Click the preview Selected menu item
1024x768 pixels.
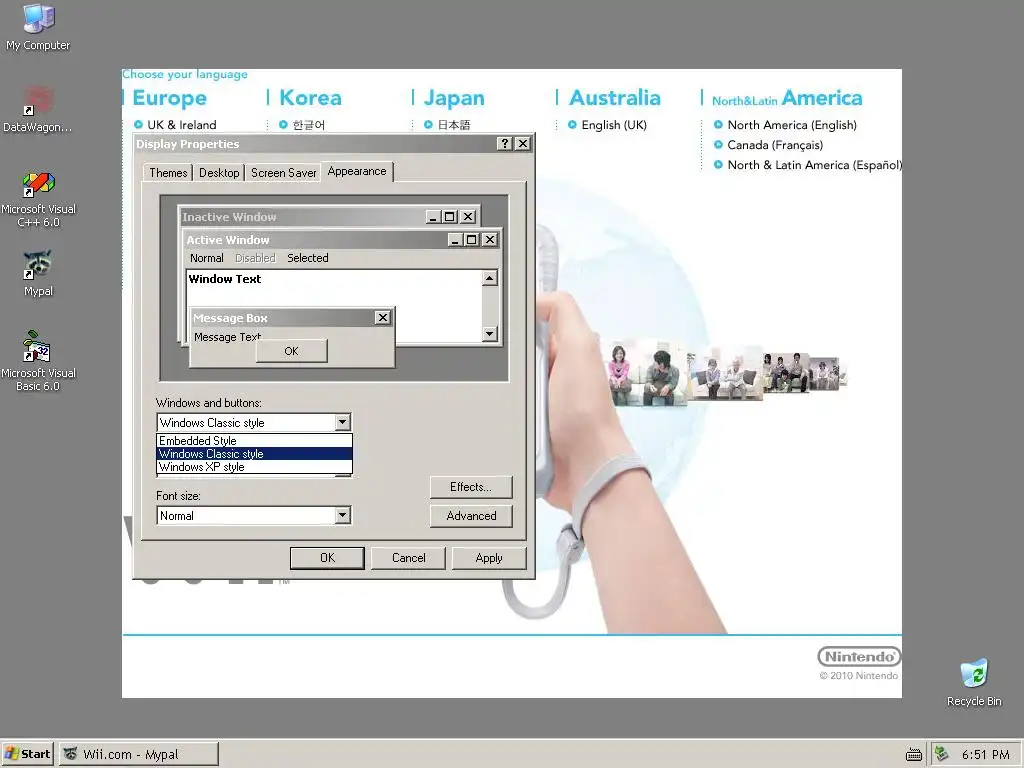(308, 258)
